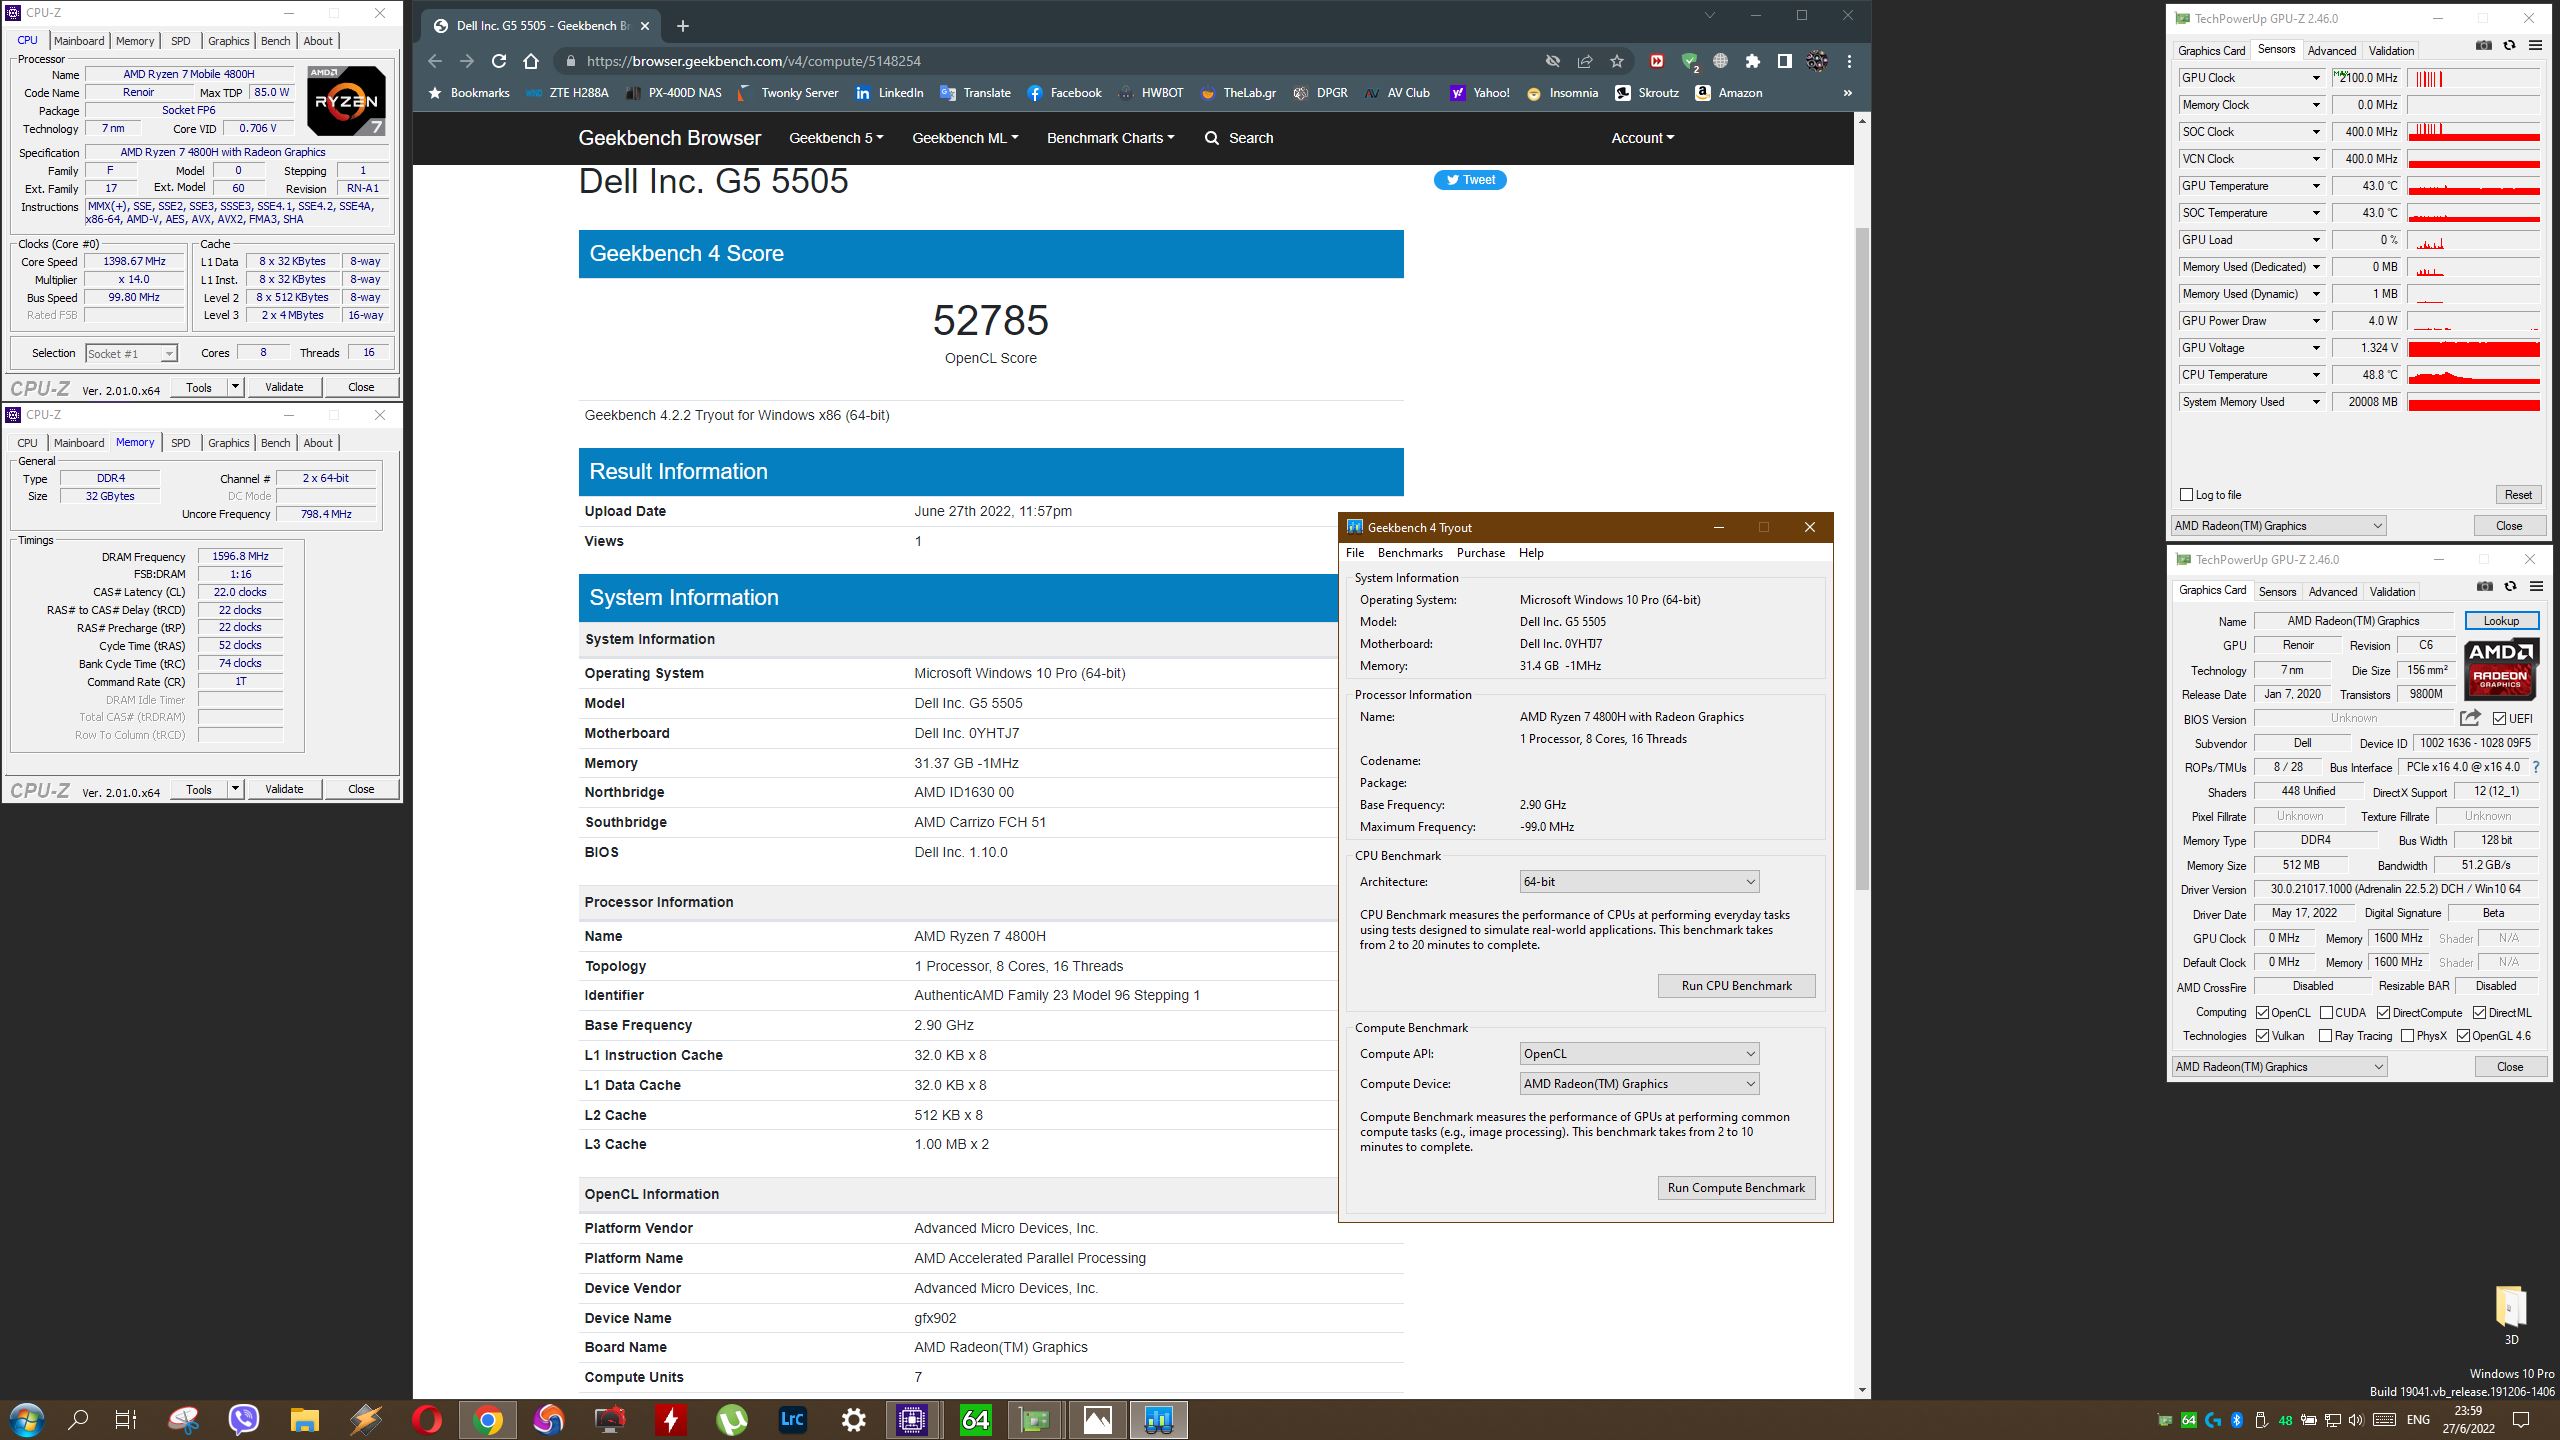The width and height of the screenshot is (2560, 1440).
Task: Click BIOS export share icon in GPU-Z
Action: pos(2470,718)
